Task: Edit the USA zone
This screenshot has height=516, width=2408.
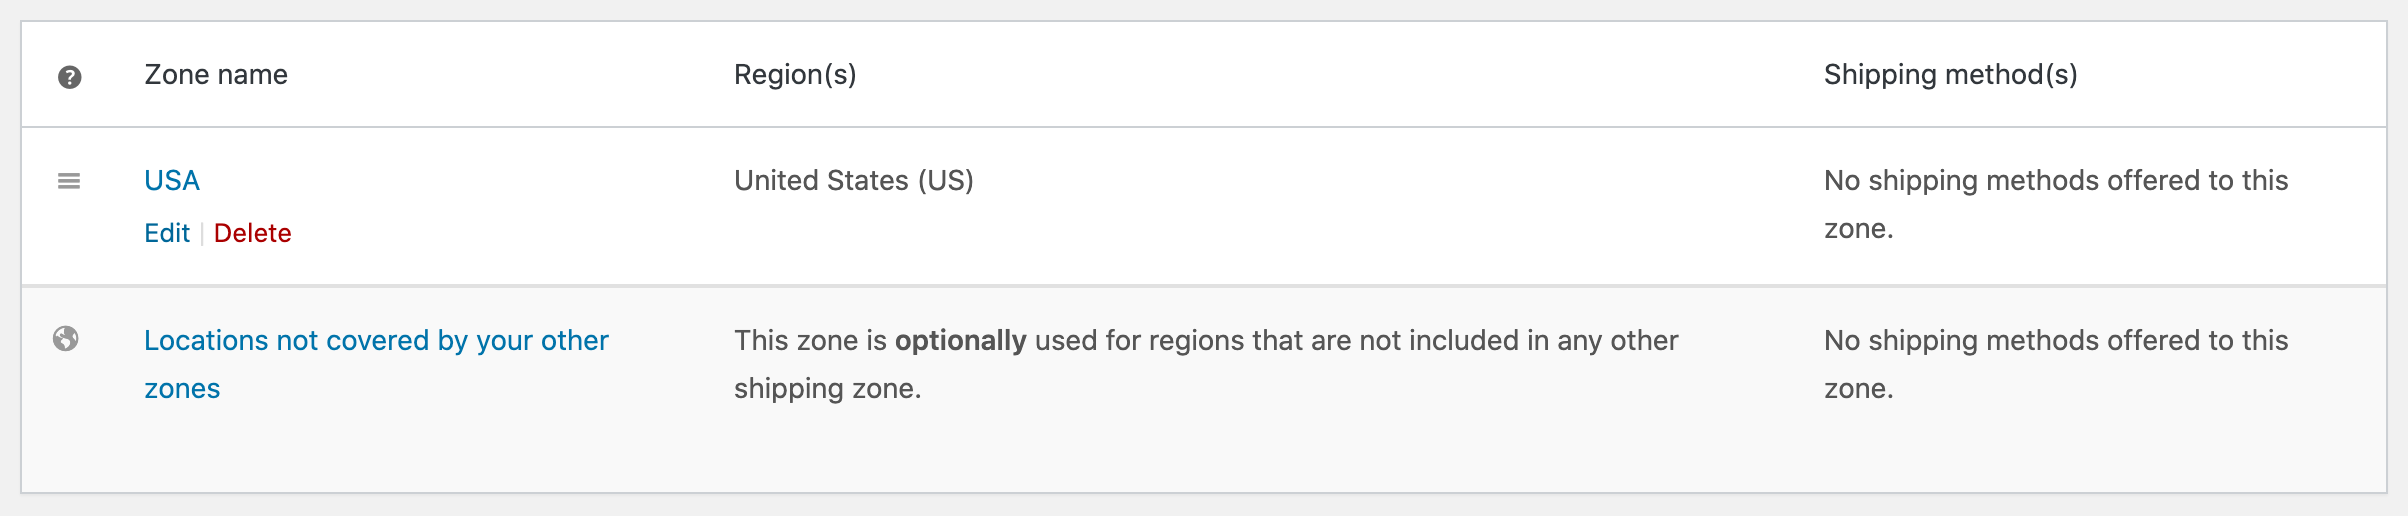Action: [166, 233]
